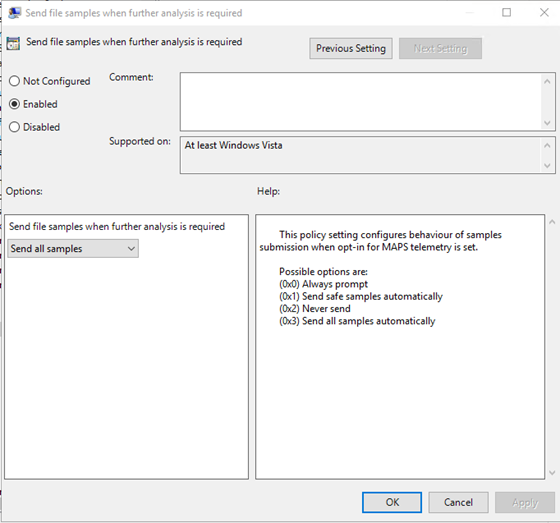Click the Supported on: label
The image size is (560, 523).
click(x=140, y=141)
